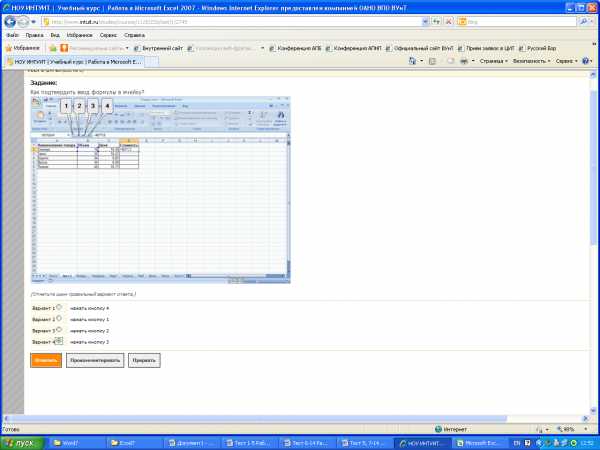The height and width of the screenshot is (450, 600).
Task: Click the add-to-favorites-bar star icon
Action: tap(53, 48)
